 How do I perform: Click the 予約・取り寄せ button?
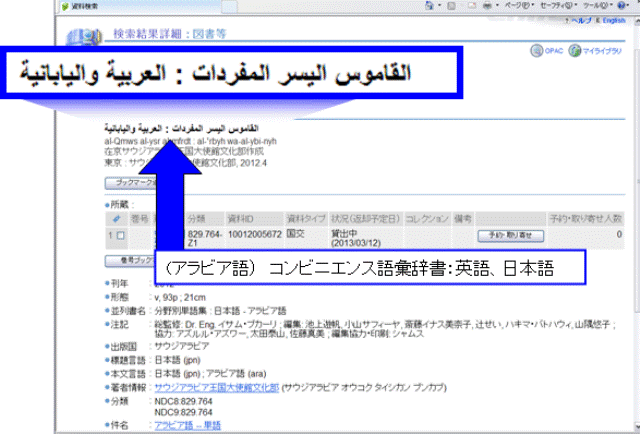(x=511, y=236)
